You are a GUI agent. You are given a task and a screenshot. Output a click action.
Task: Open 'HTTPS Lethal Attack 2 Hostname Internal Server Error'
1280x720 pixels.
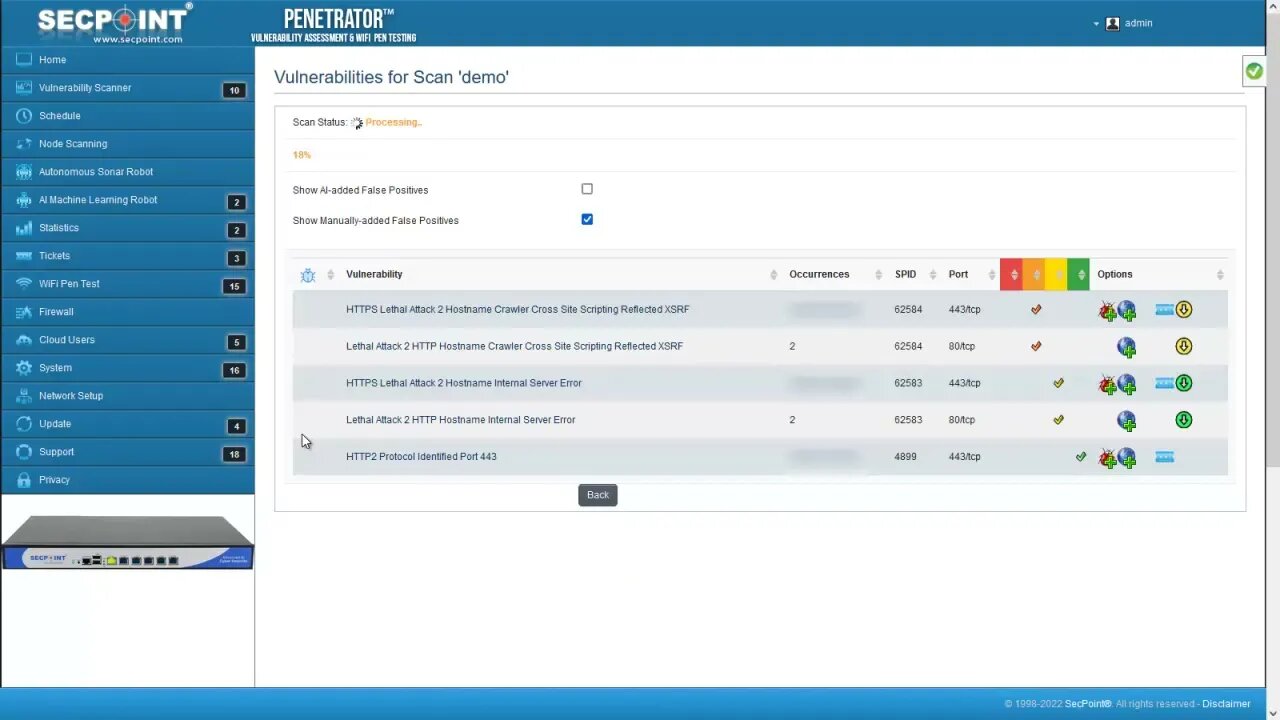coord(463,383)
